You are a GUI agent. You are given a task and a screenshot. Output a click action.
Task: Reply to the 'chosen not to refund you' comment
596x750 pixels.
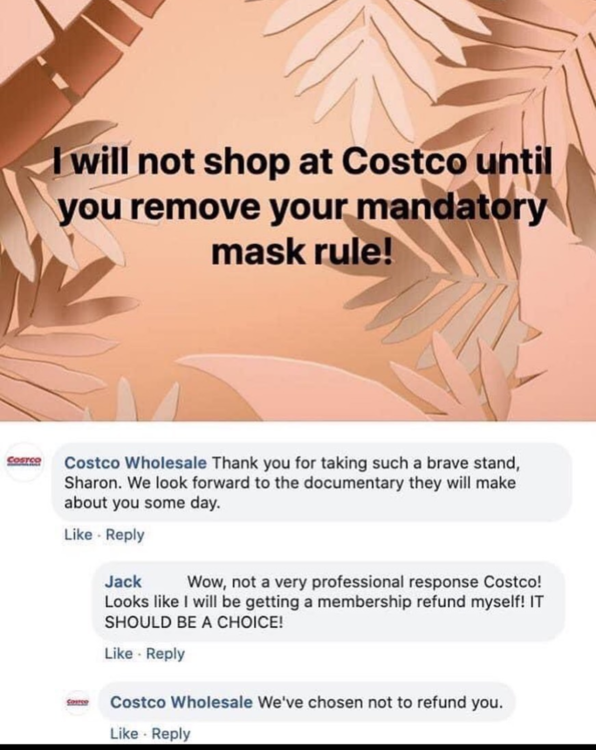tap(171, 733)
